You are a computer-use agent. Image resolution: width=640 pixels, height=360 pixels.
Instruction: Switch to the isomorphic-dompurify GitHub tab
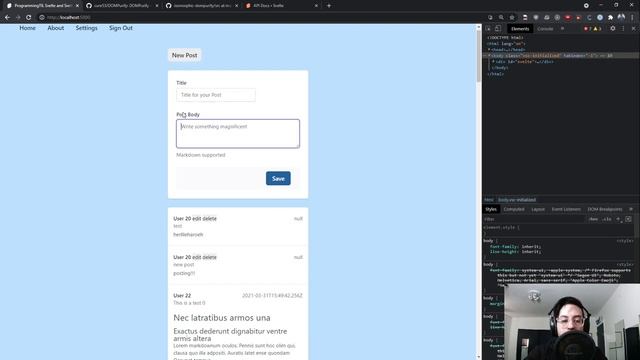[x=201, y=6]
